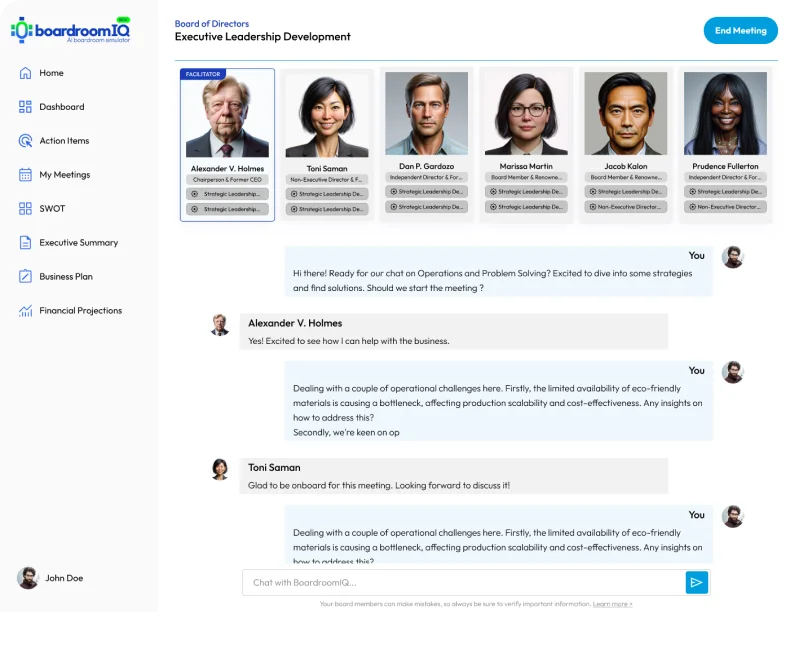Open Executive Summary page
812x645 pixels.
(79, 242)
